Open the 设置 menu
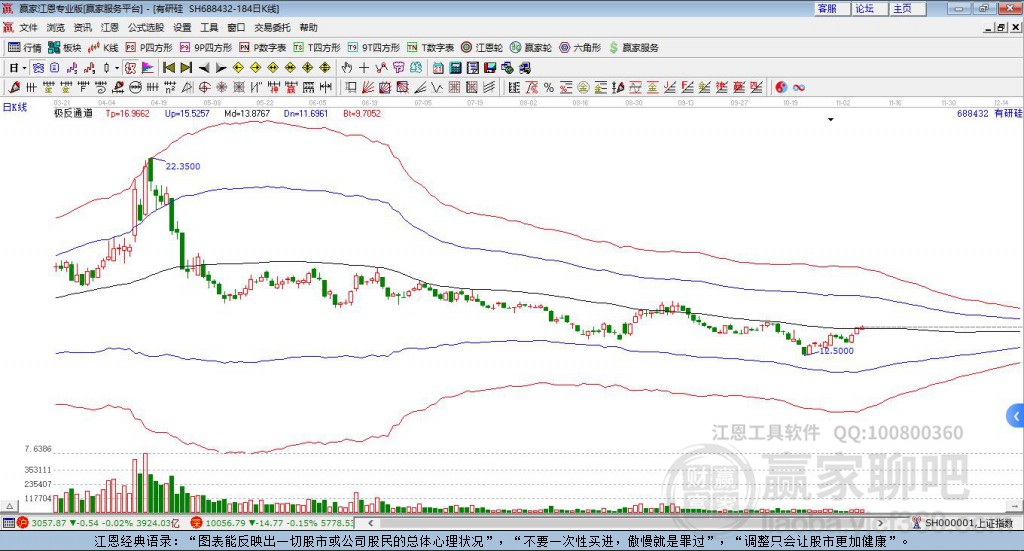This screenshot has width=1024, height=551. (x=182, y=27)
